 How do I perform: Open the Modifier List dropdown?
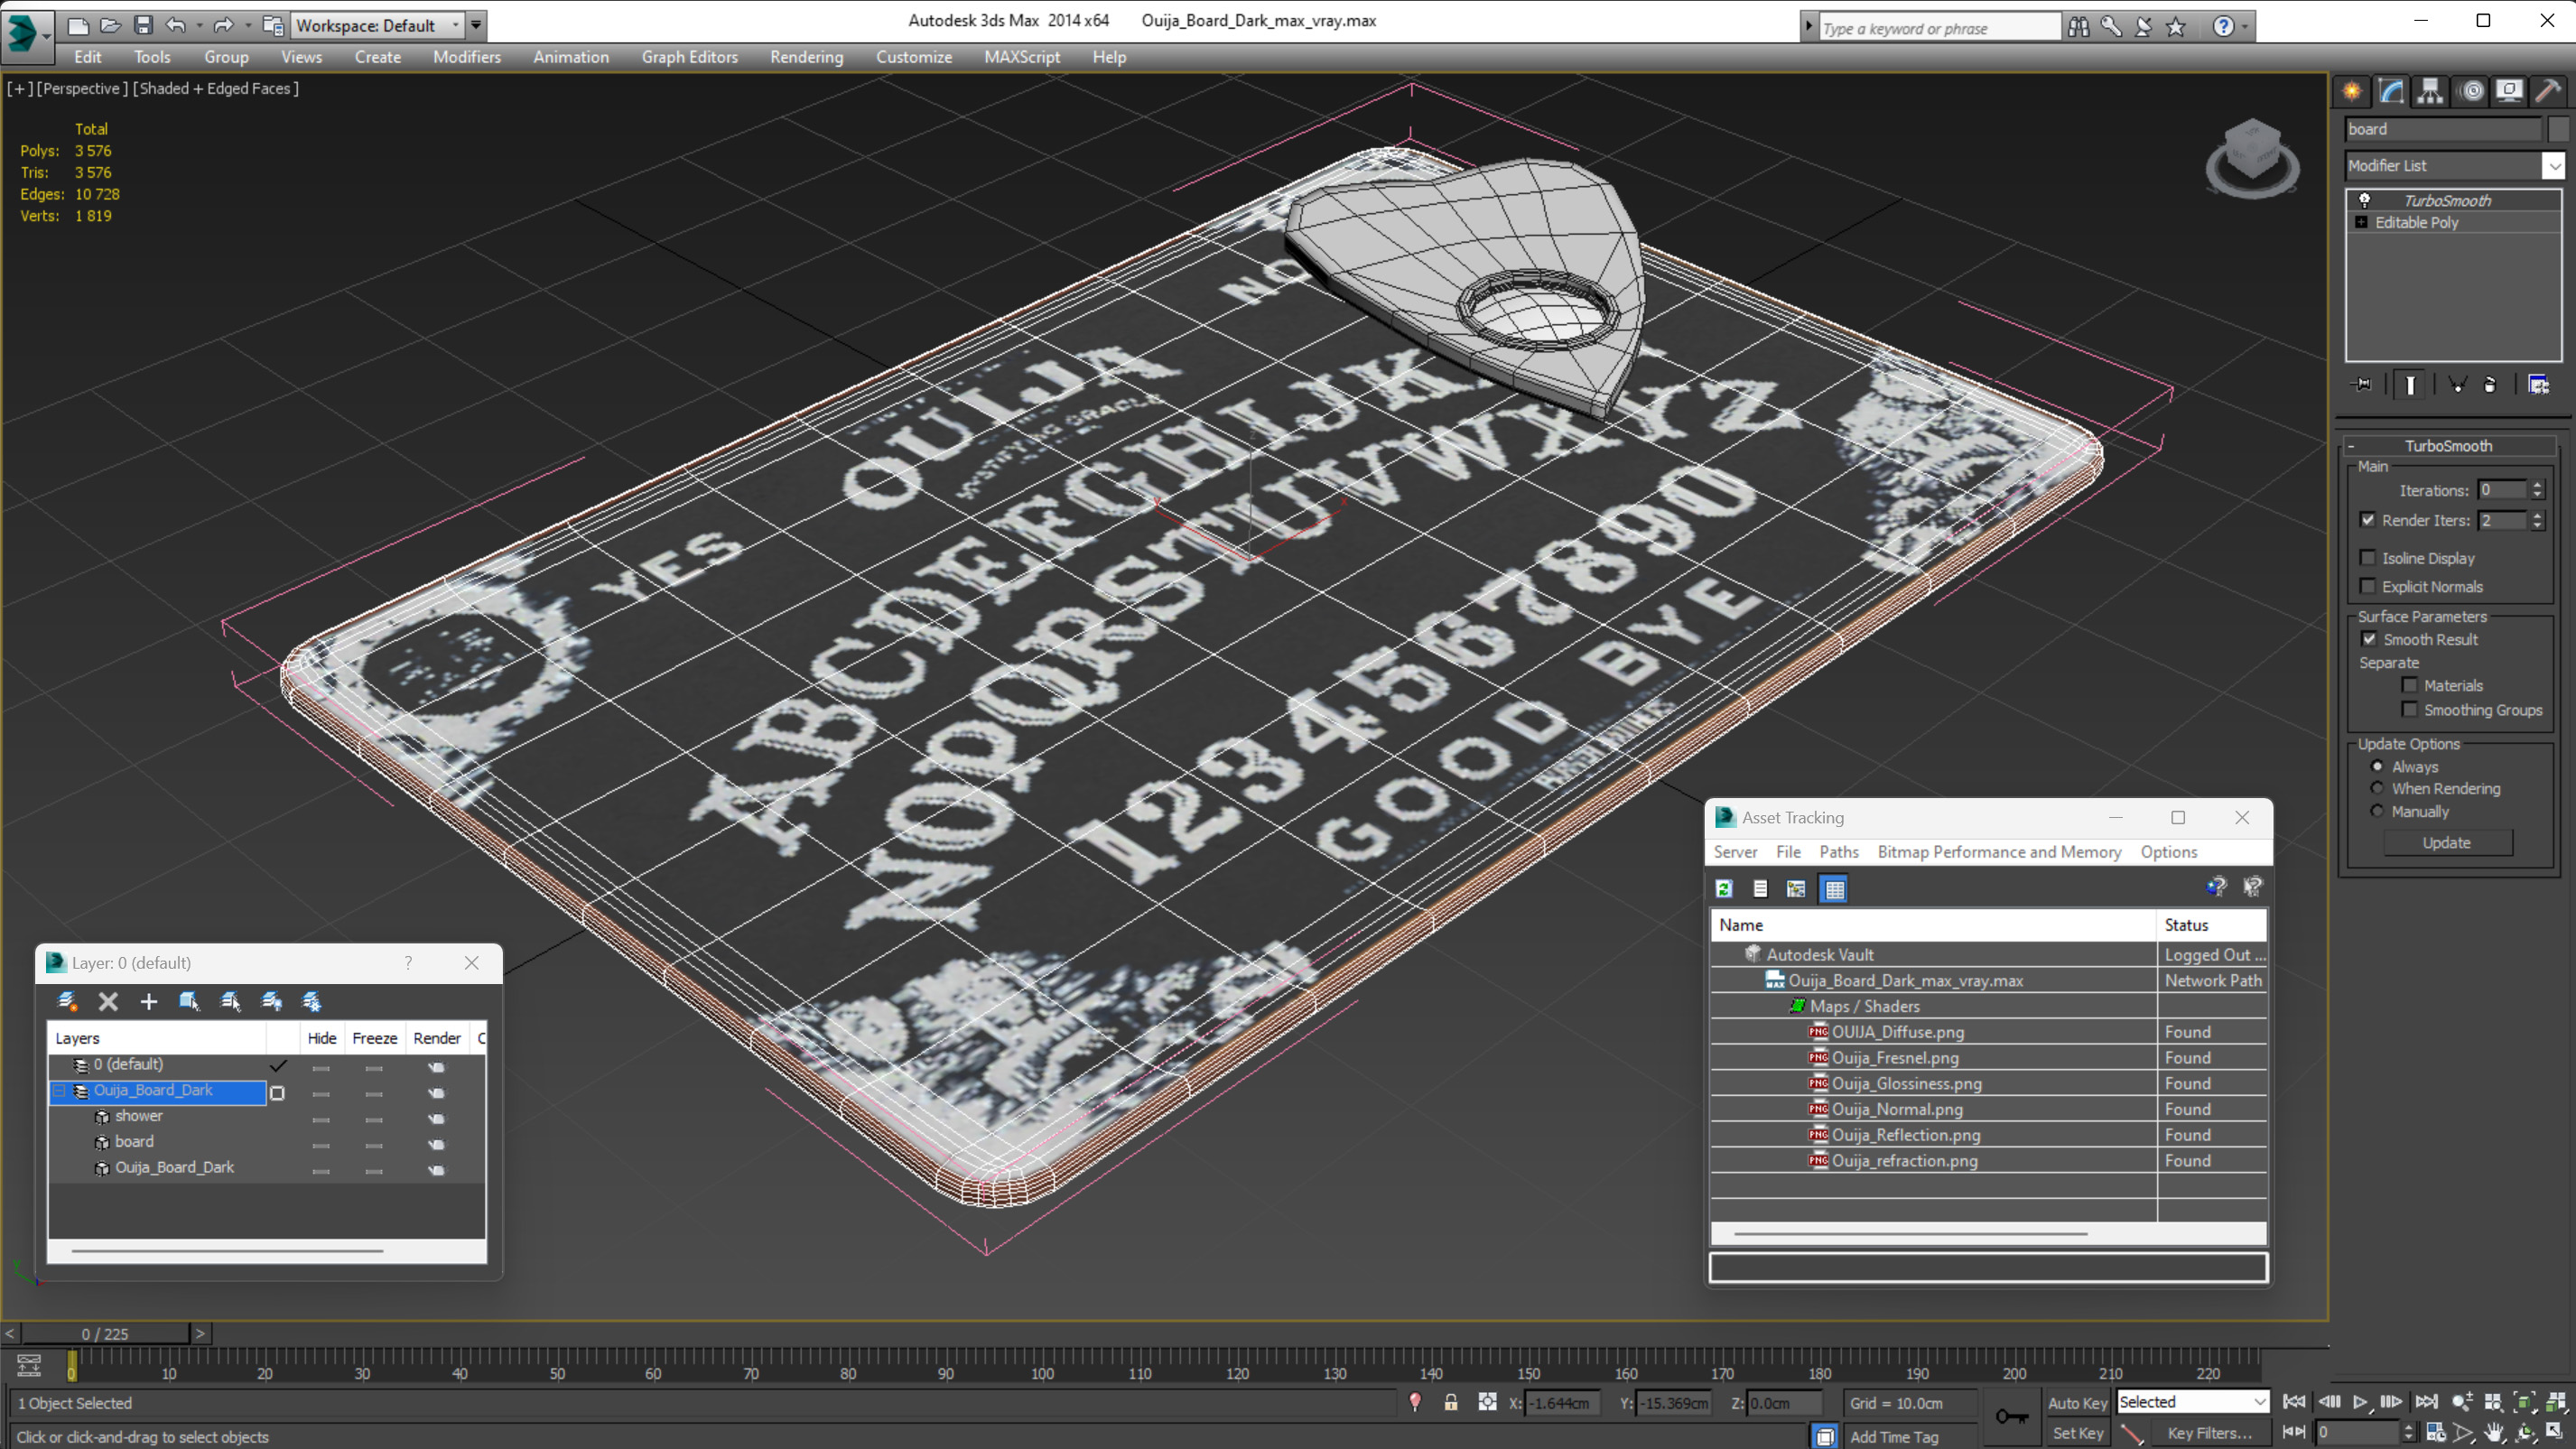click(2554, 165)
